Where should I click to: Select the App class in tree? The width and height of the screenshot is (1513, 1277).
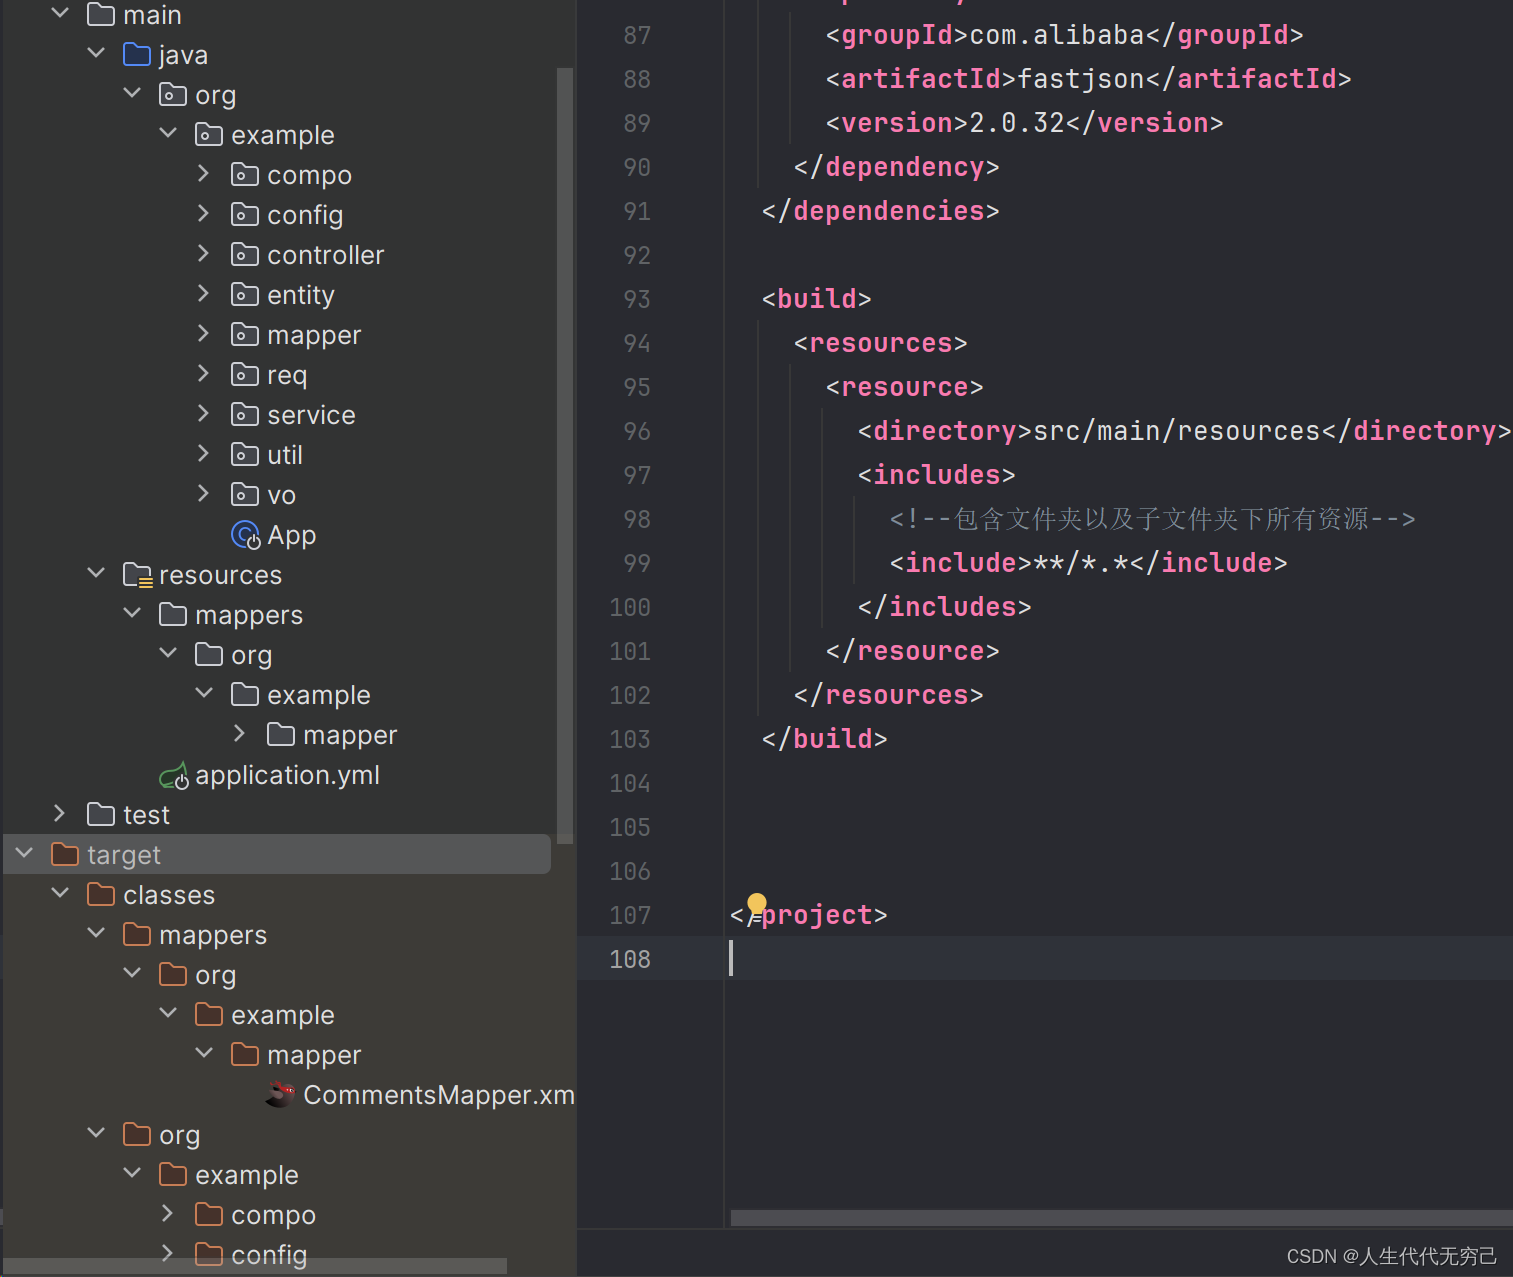point(292,535)
